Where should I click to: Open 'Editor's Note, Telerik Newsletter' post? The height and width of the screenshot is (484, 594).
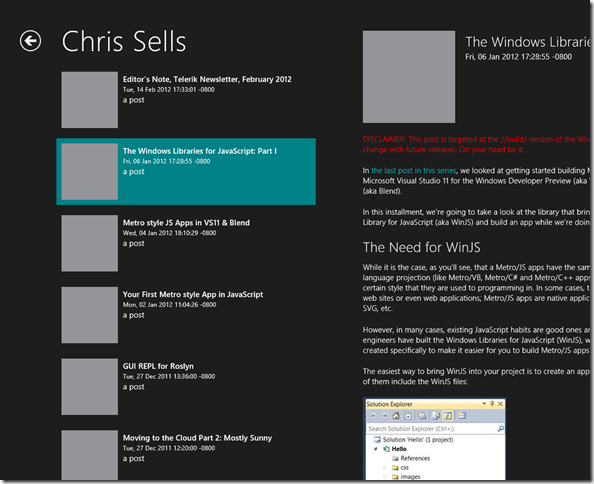click(x=186, y=100)
